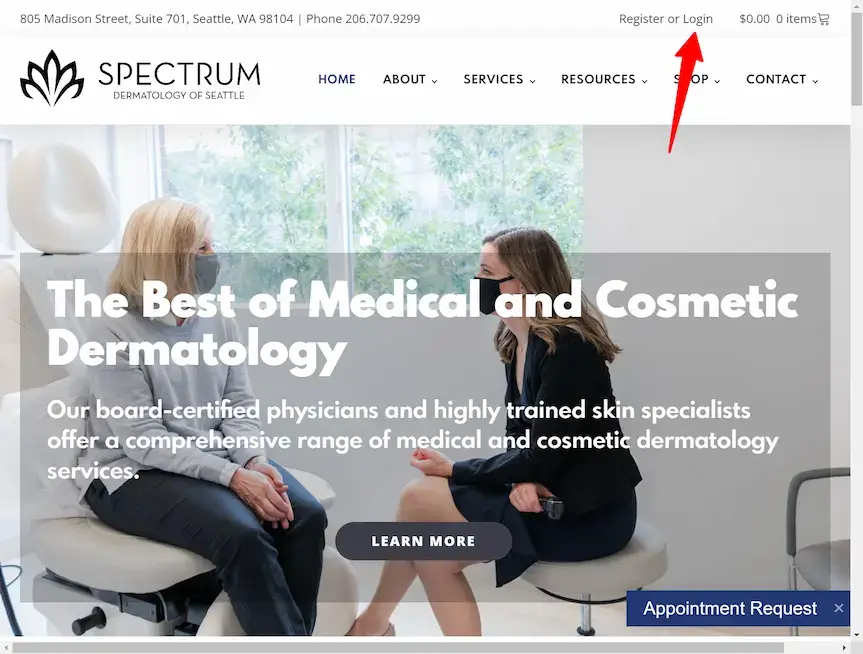The width and height of the screenshot is (863, 654).
Task: Open the shopping cart icon
Action: point(823,19)
